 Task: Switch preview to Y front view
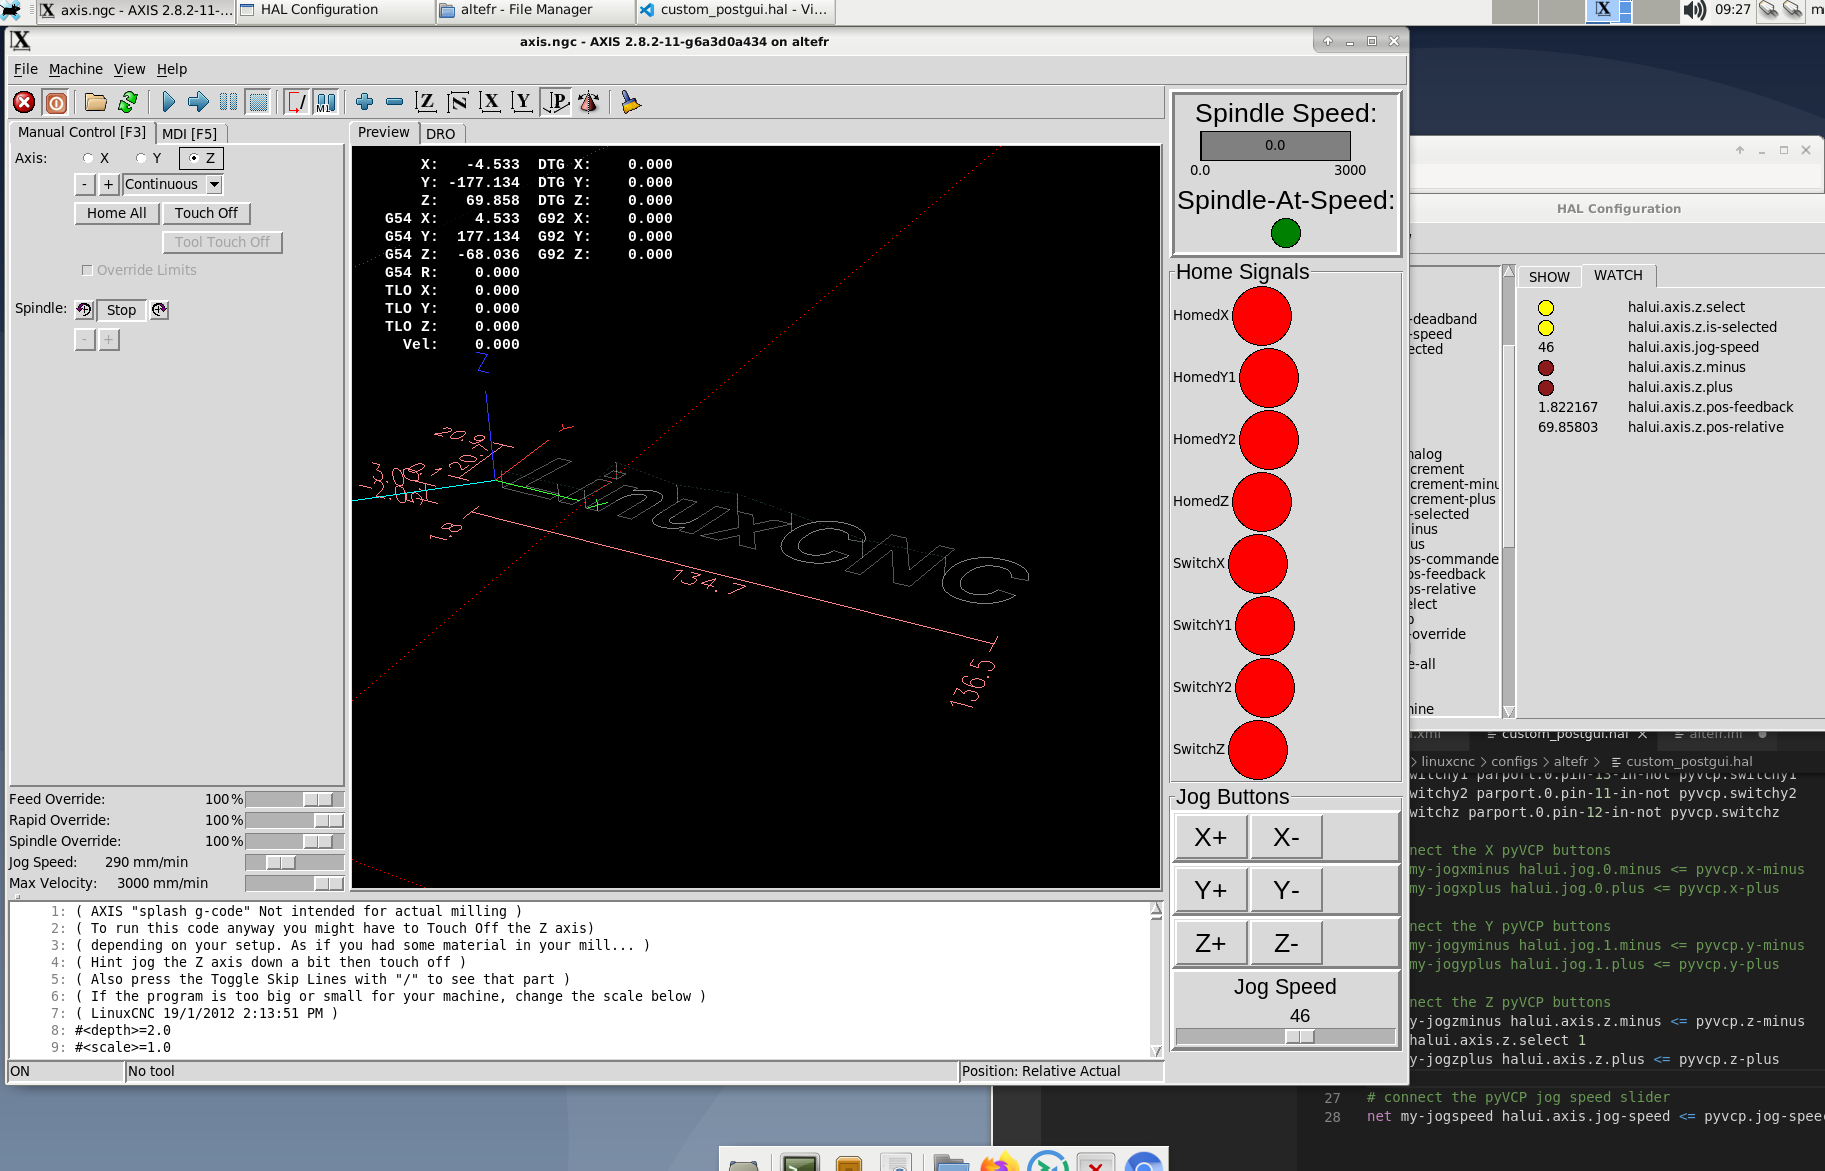522,102
